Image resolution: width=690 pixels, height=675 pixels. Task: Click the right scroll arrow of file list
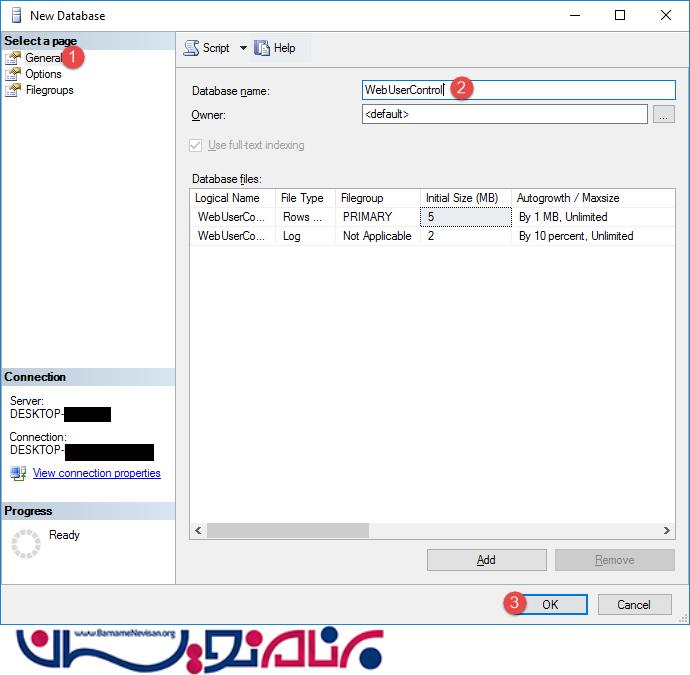click(667, 530)
